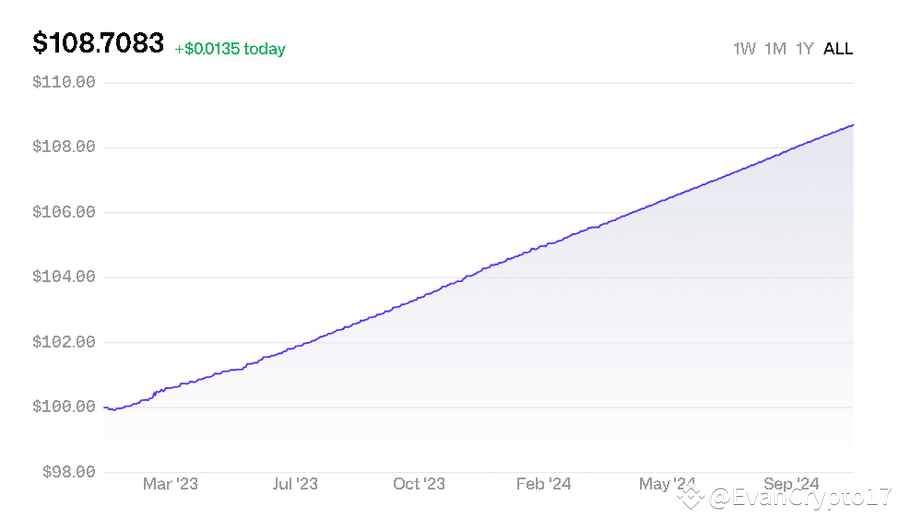Click the $108.00 y-axis label
Image resolution: width=900 pixels, height=519 pixels.
pos(64,147)
